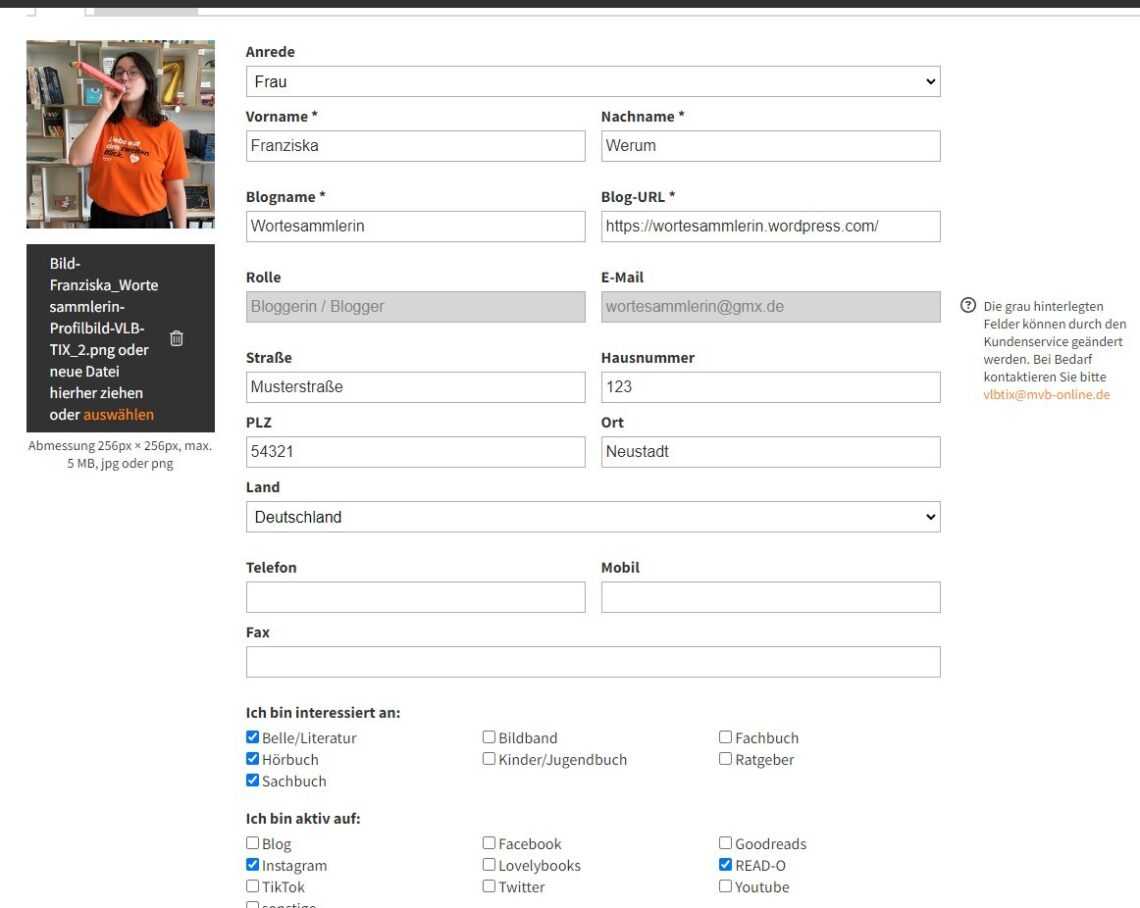The height and width of the screenshot is (908, 1140).
Task: Expand the Land dropdown showing Deutschland
Action: (x=592, y=517)
